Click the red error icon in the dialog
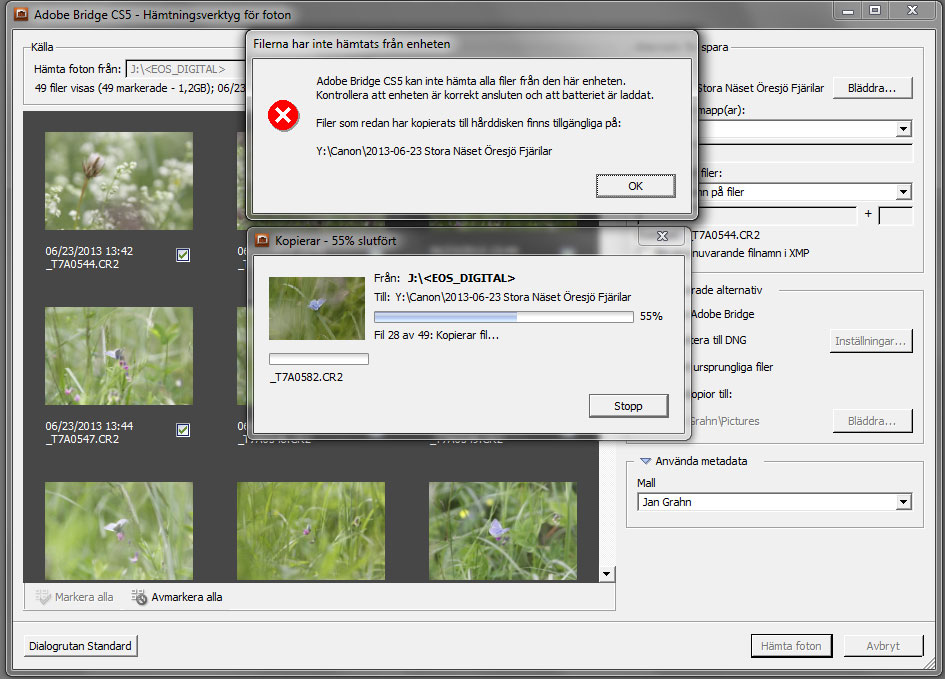 (283, 116)
